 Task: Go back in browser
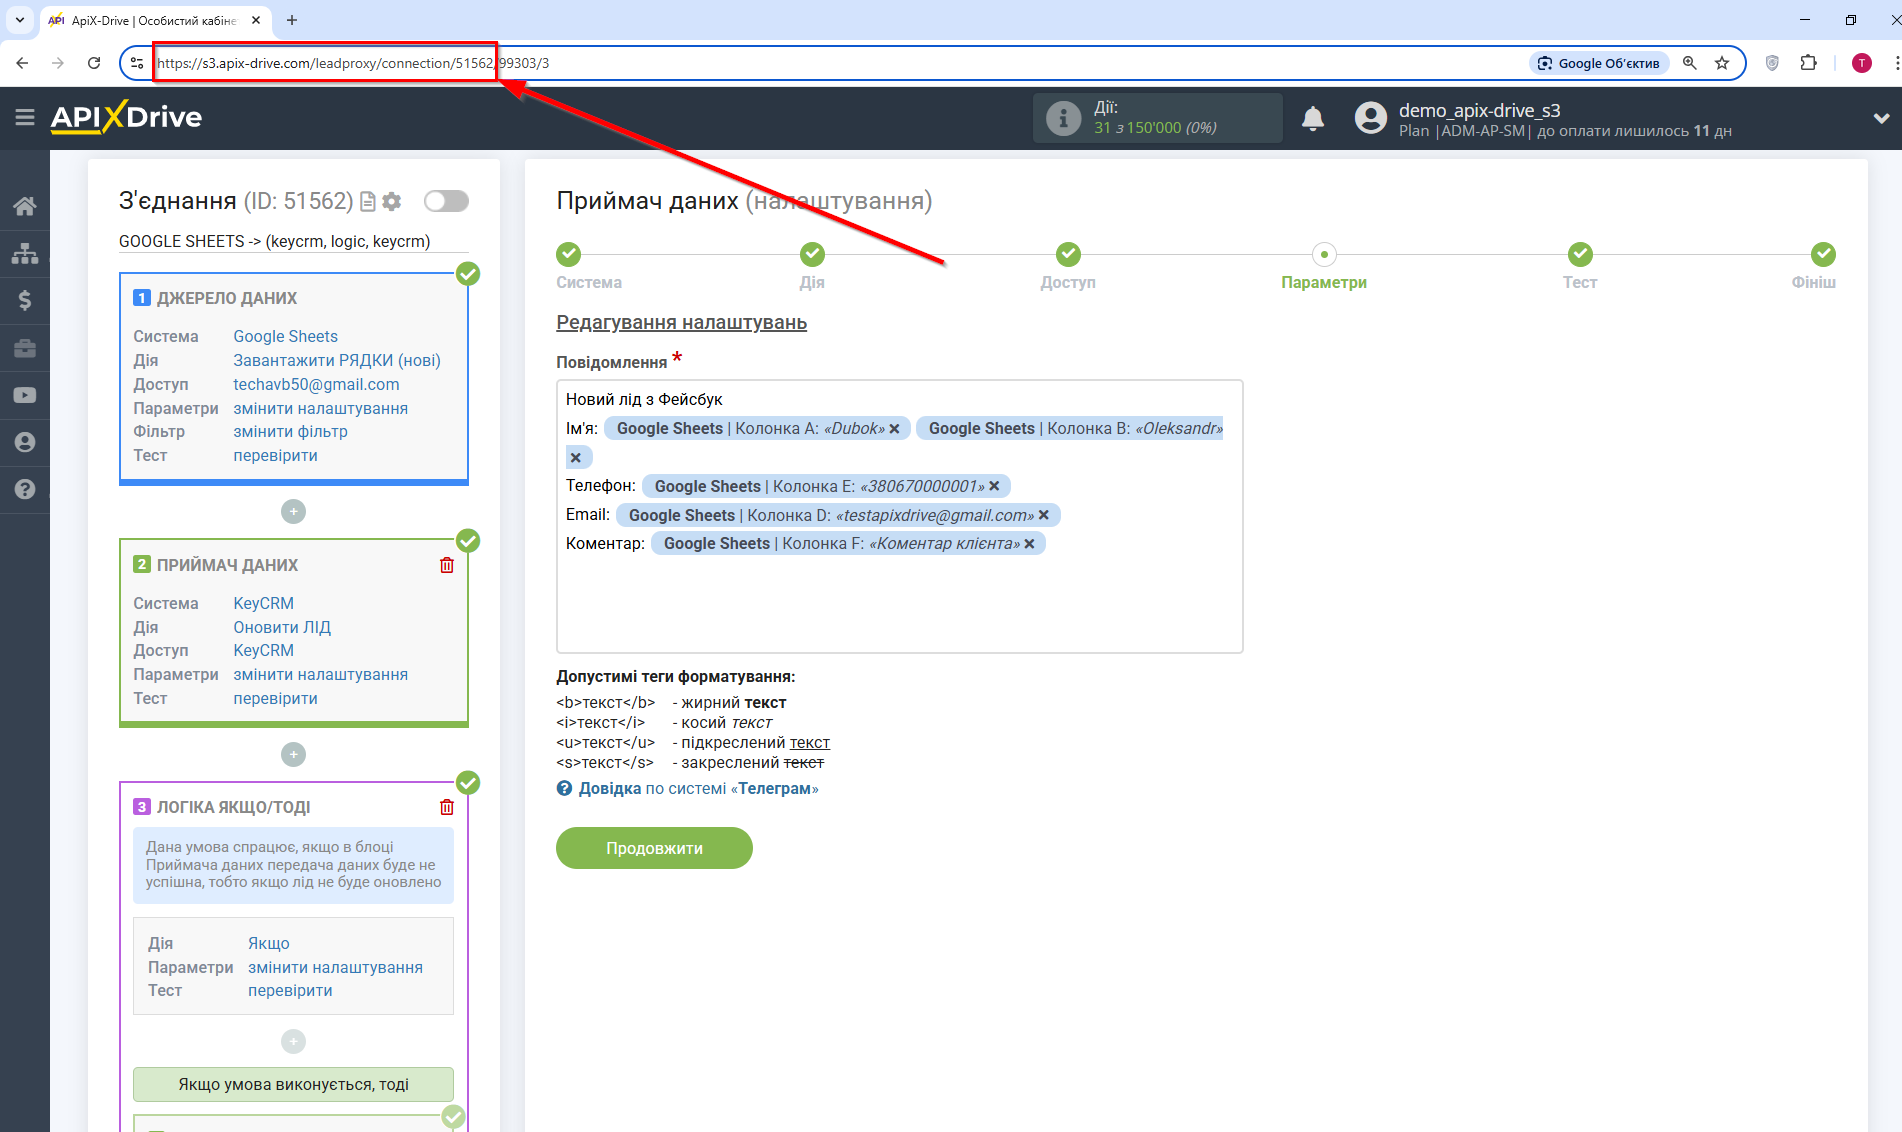coord(22,63)
